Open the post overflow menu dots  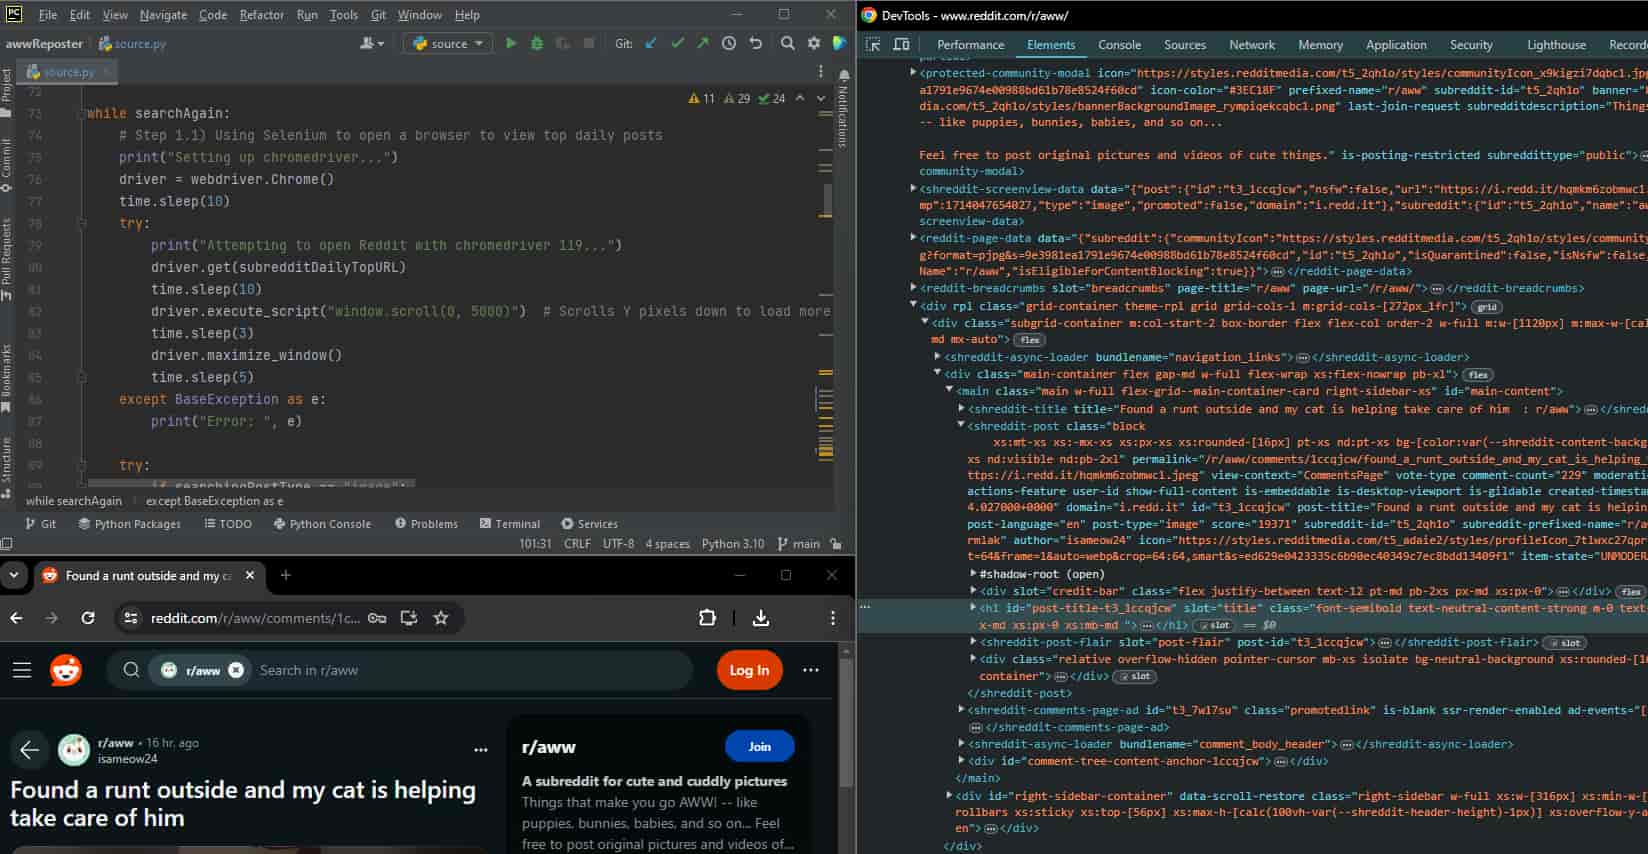(x=481, y=749)
